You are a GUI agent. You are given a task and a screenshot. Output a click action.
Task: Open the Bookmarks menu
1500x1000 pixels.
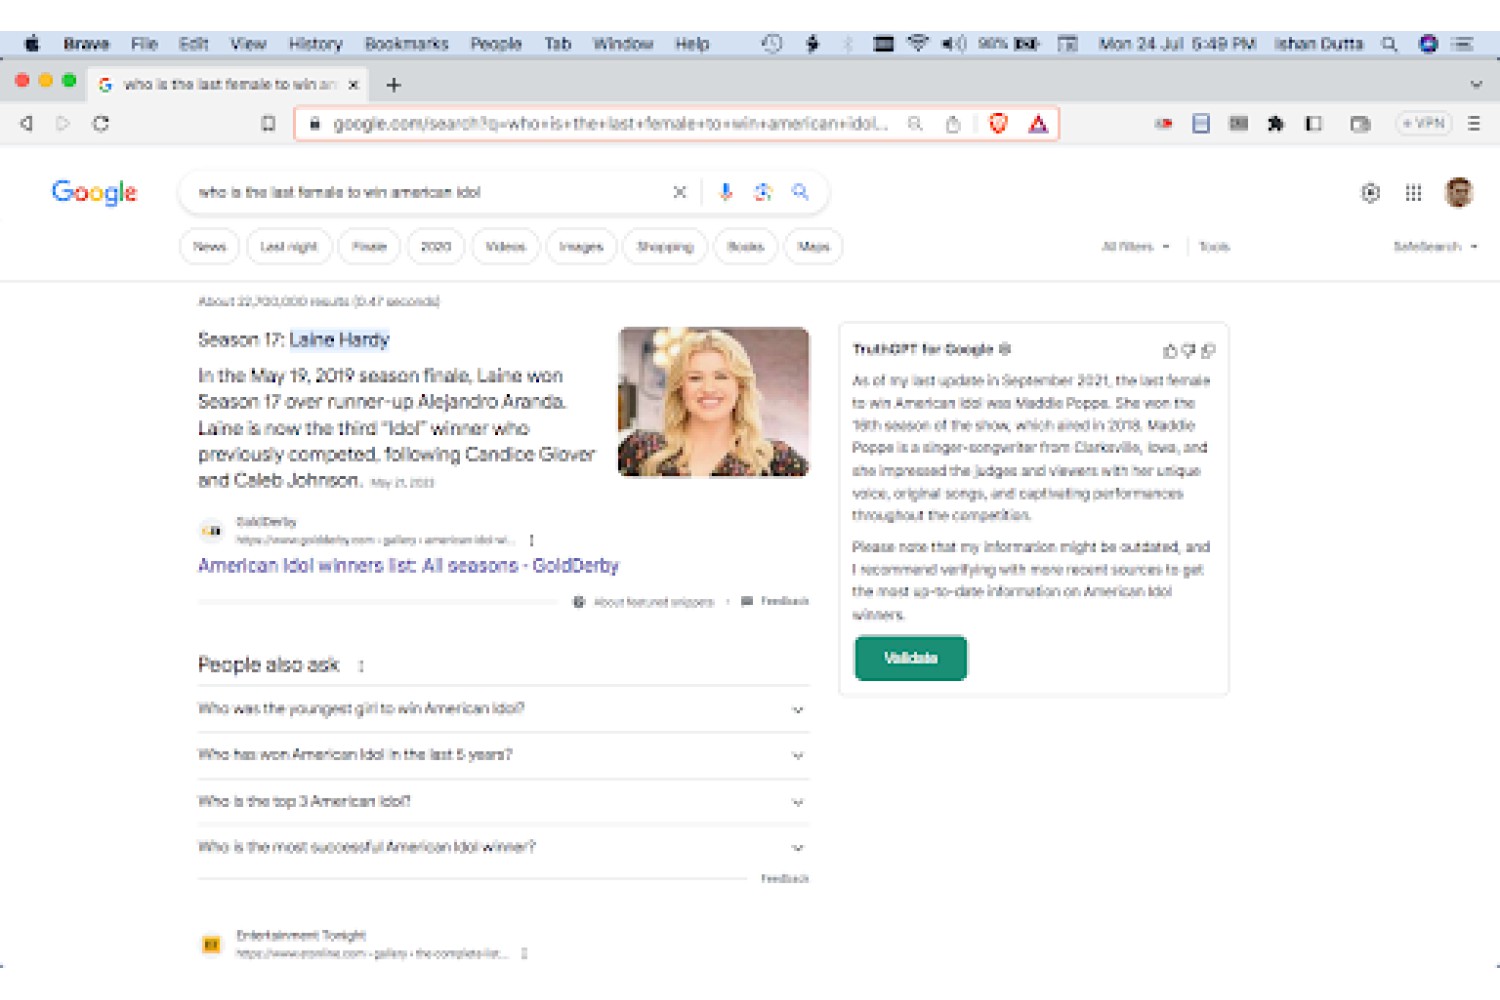click(x=406, y=44)
